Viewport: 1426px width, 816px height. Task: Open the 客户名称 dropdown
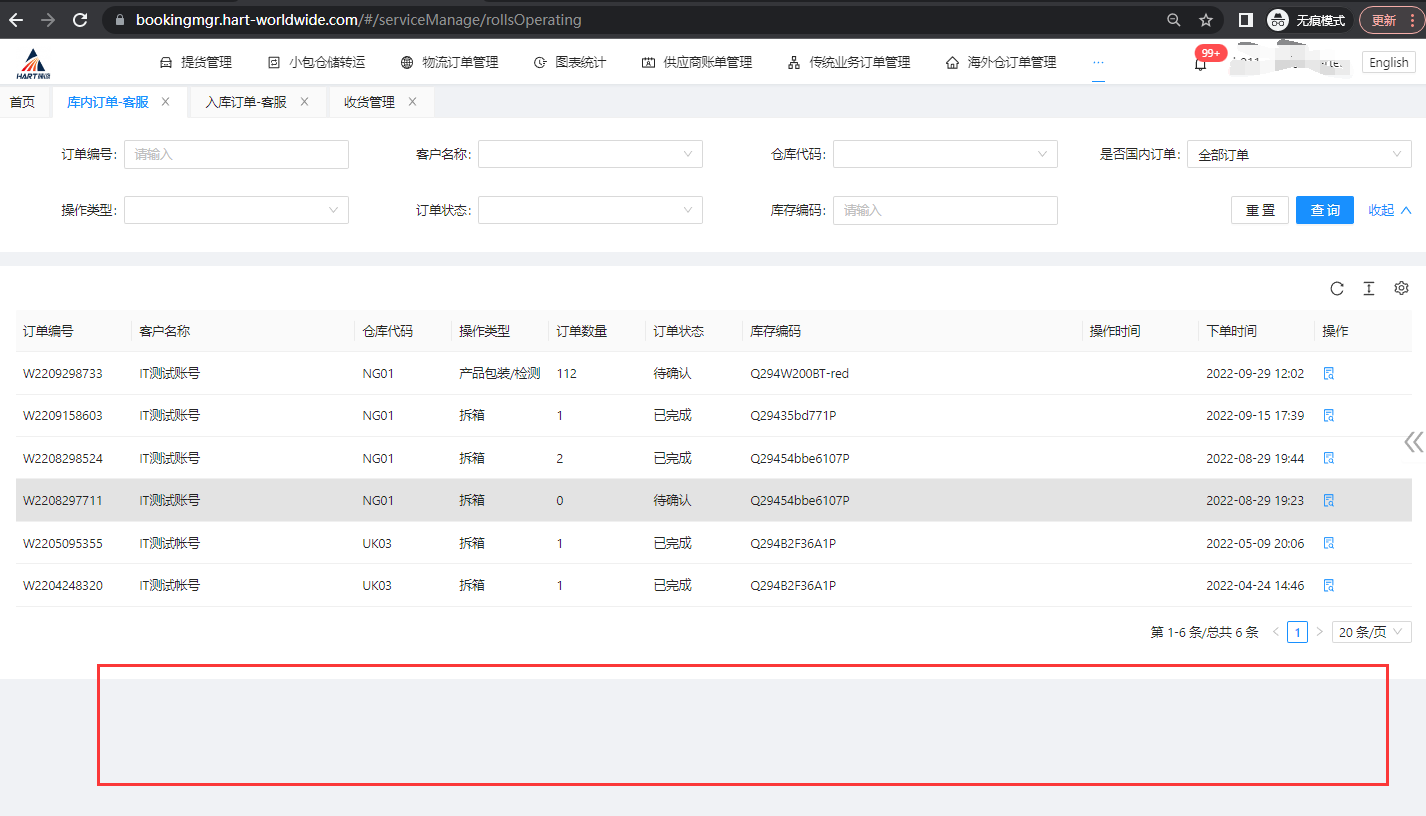click(590, 154)
